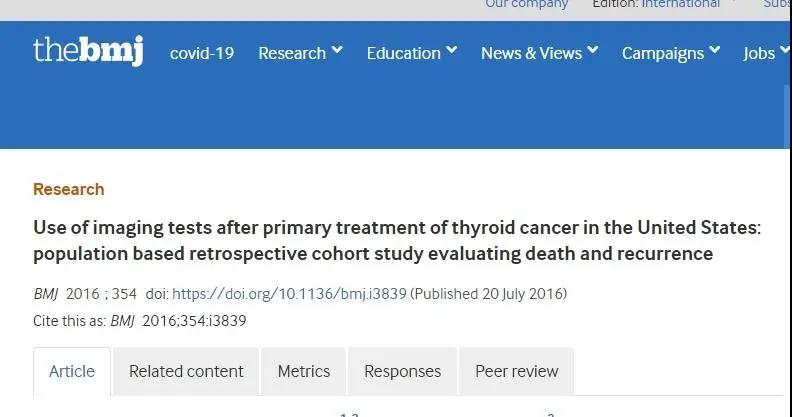Image resolution: width=792 pixels, height=417 pixels.
Task: Expand the News & Views chevron
Action: 593,50
